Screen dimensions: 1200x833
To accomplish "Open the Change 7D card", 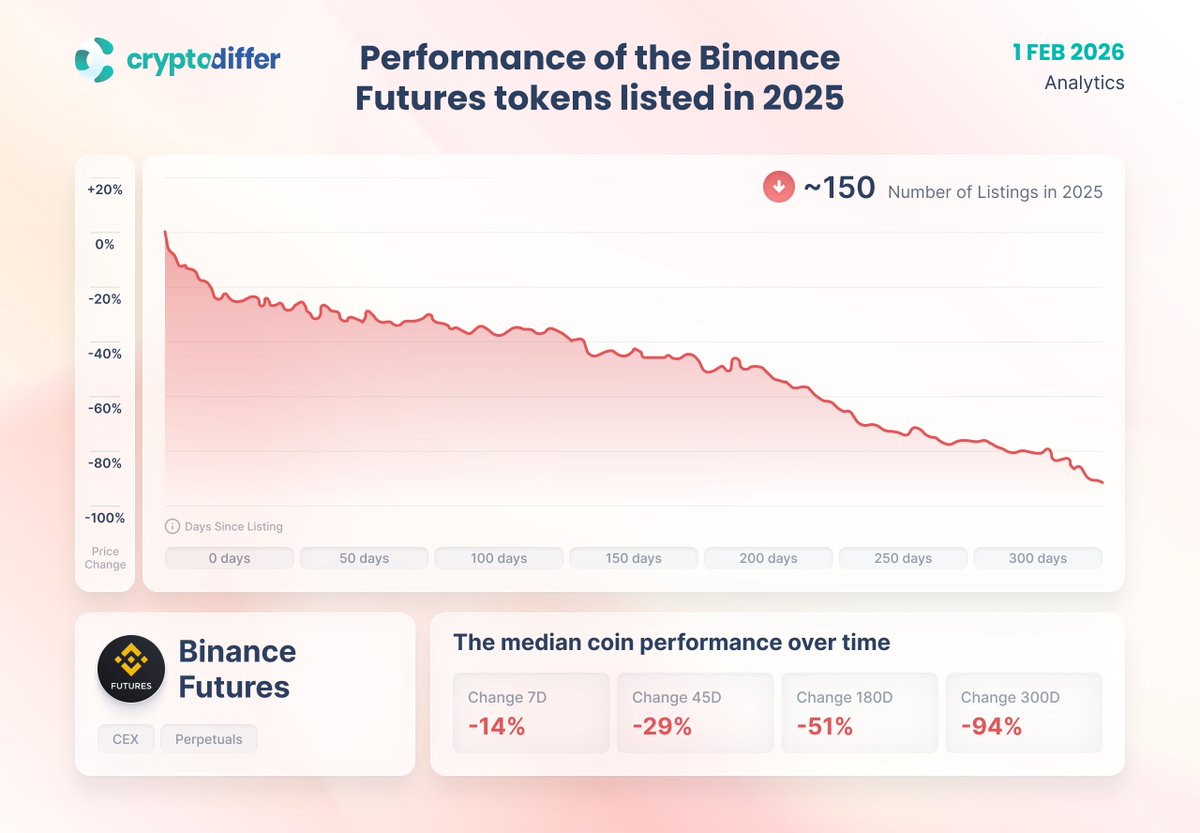I will click(x=531, y=712).
